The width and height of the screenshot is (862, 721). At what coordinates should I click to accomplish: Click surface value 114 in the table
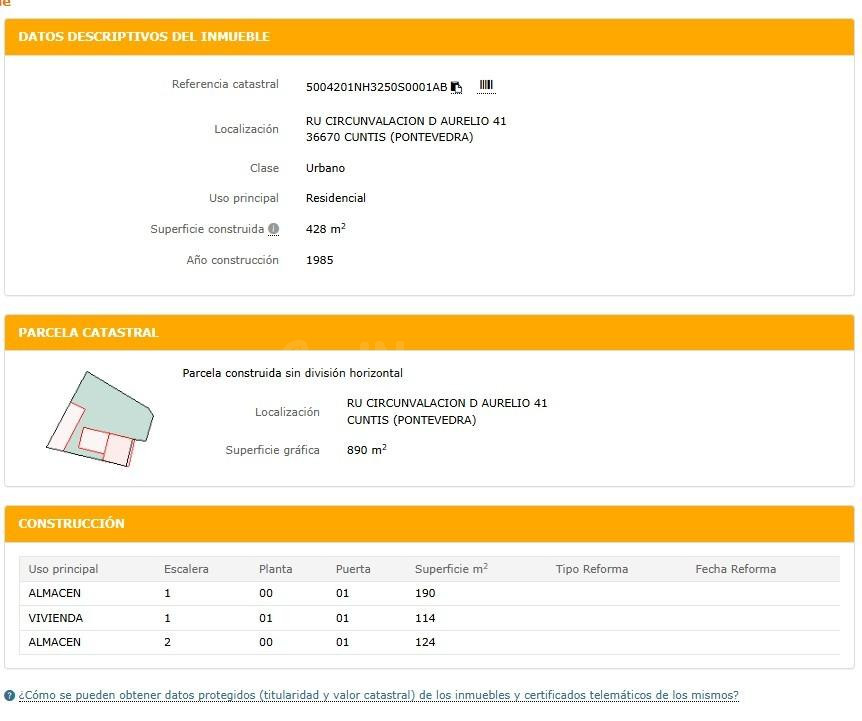tap(425, 618)
